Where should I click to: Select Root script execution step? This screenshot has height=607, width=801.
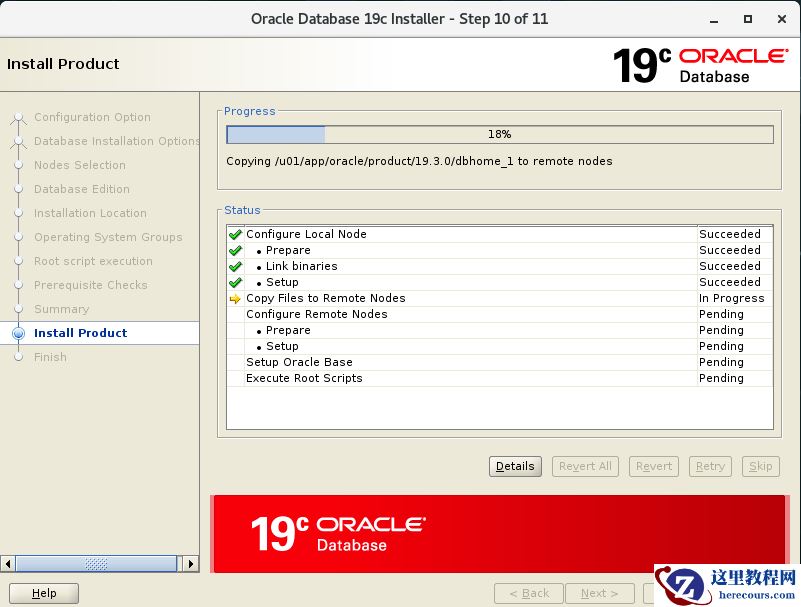[x=93, y=261]
